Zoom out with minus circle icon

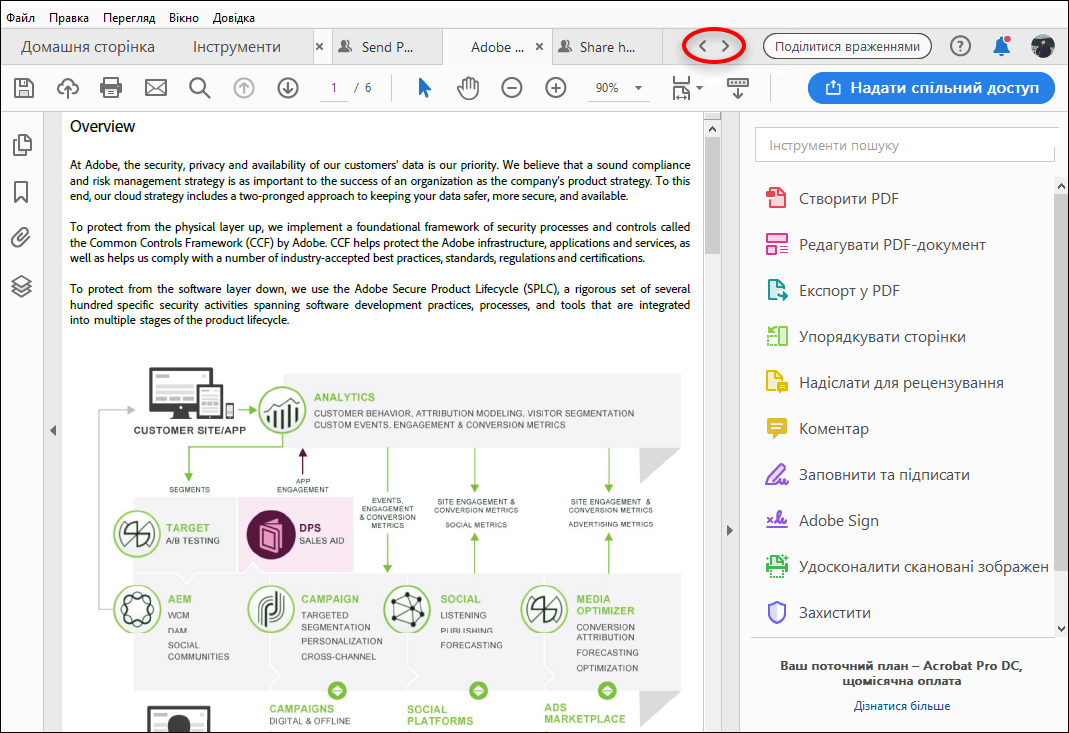511,88
